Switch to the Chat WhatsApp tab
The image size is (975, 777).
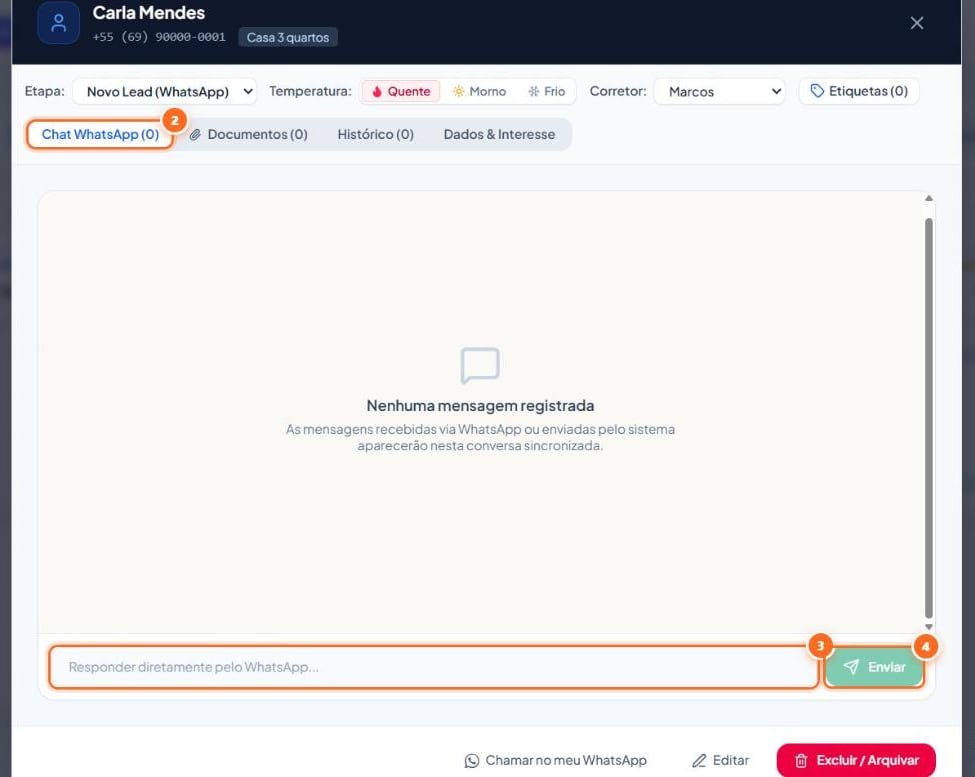coord(100,134)
